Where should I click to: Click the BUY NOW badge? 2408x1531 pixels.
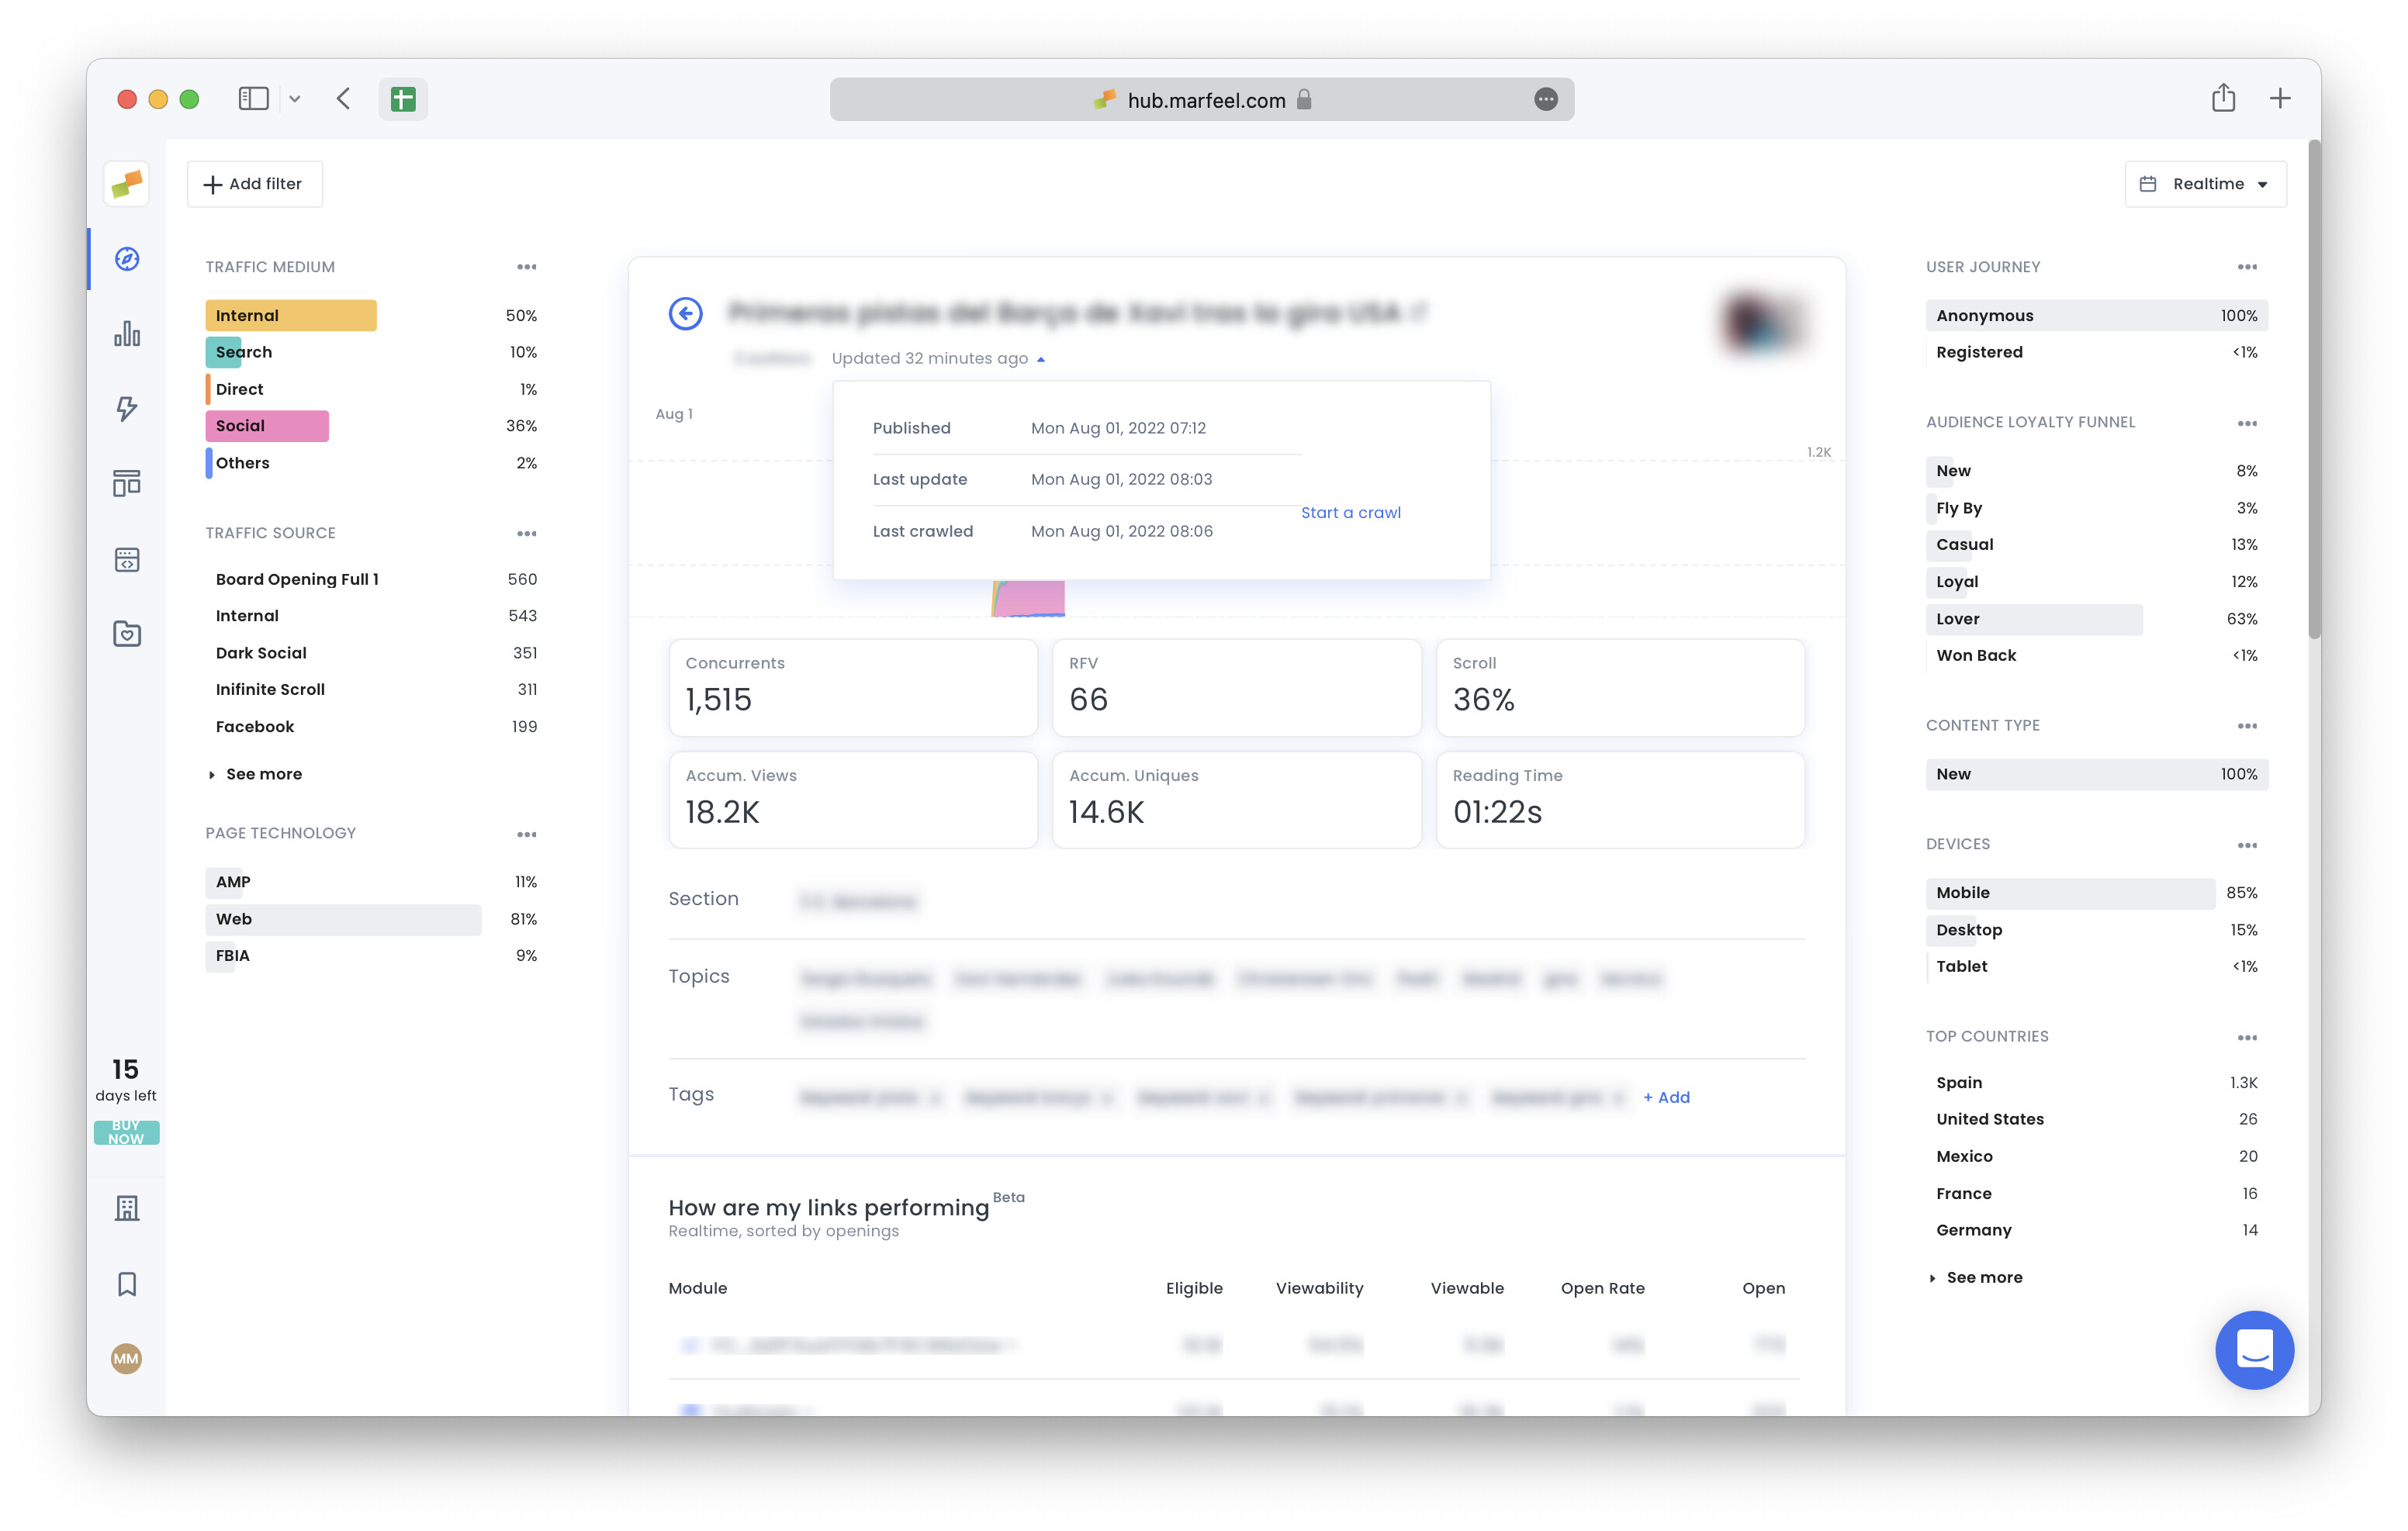(x=126, y=1132)
